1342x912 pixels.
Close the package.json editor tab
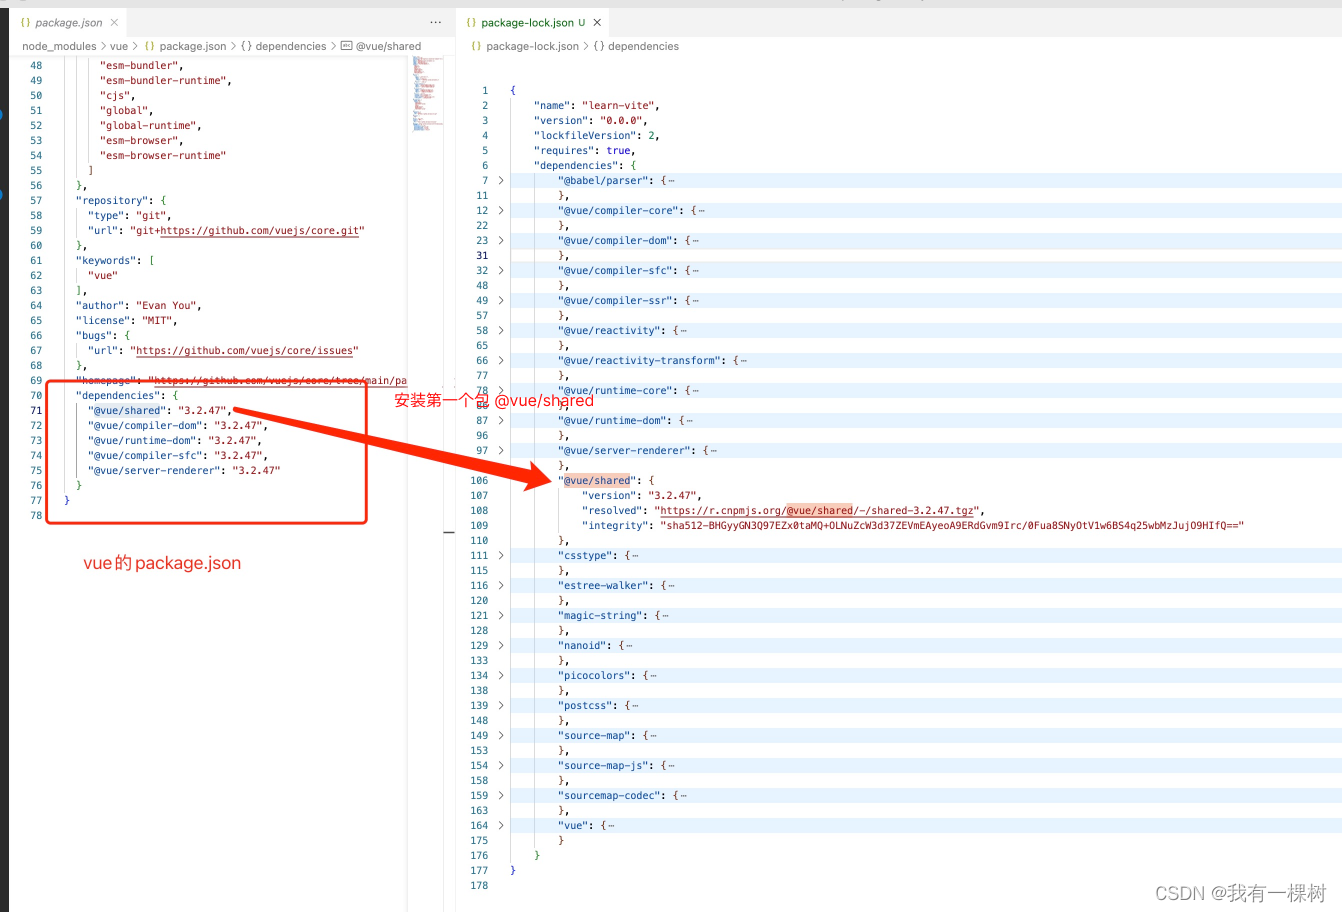coord(115,22)
